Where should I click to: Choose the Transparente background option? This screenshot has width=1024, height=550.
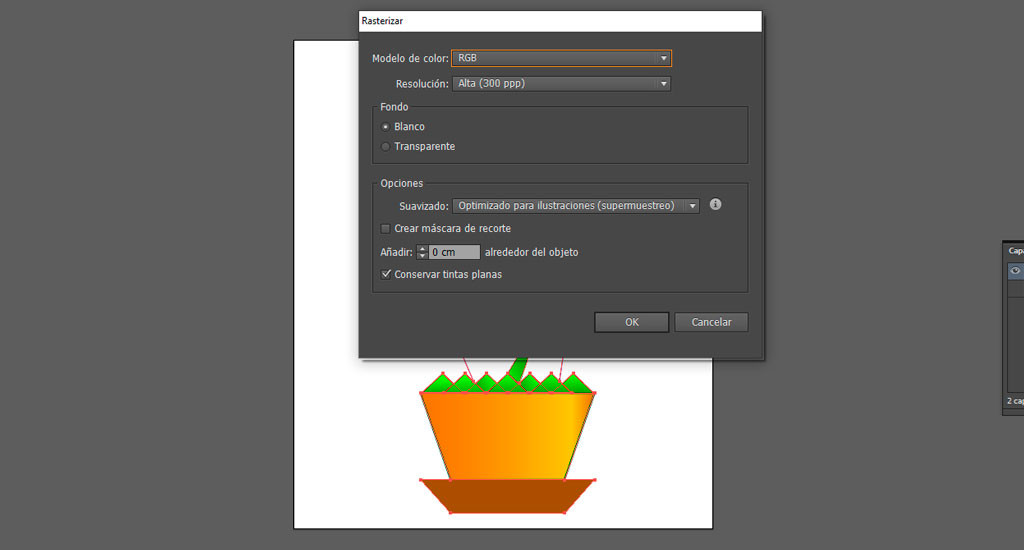pyautogui.click(x=386, y=147)
